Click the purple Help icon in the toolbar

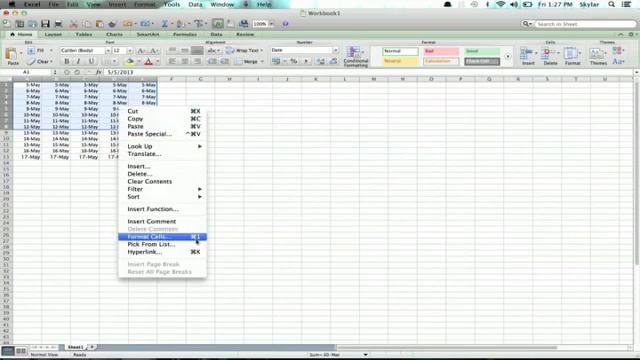pos(285,24)
